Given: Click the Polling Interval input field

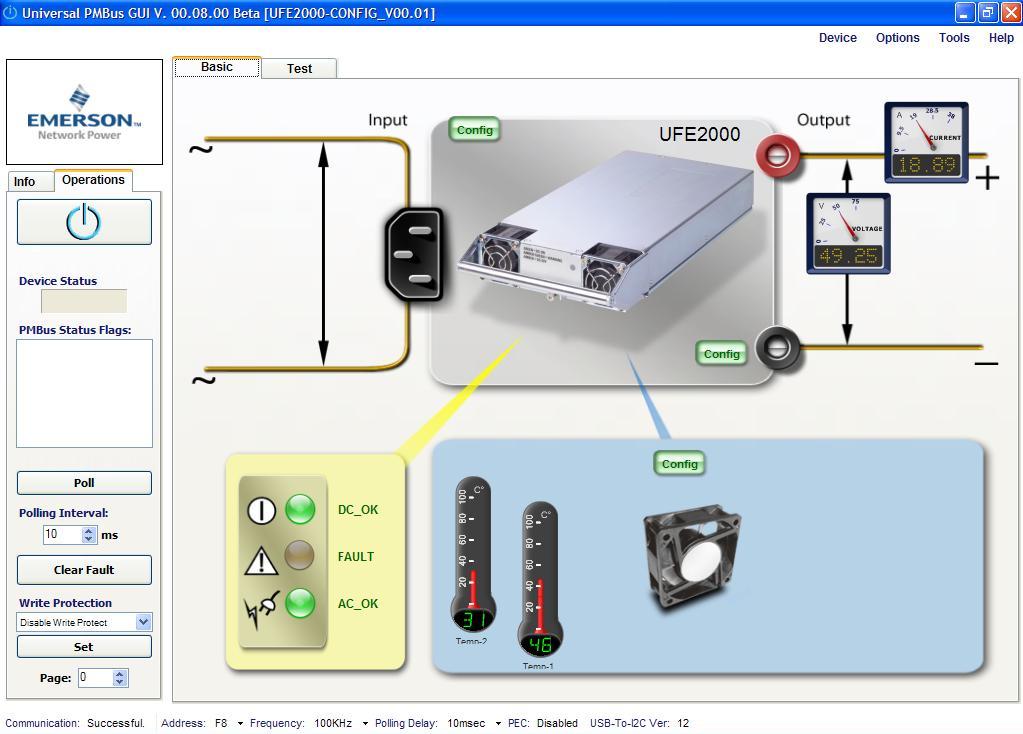Looking at the screenshot, I should click(x=61, y=535).
